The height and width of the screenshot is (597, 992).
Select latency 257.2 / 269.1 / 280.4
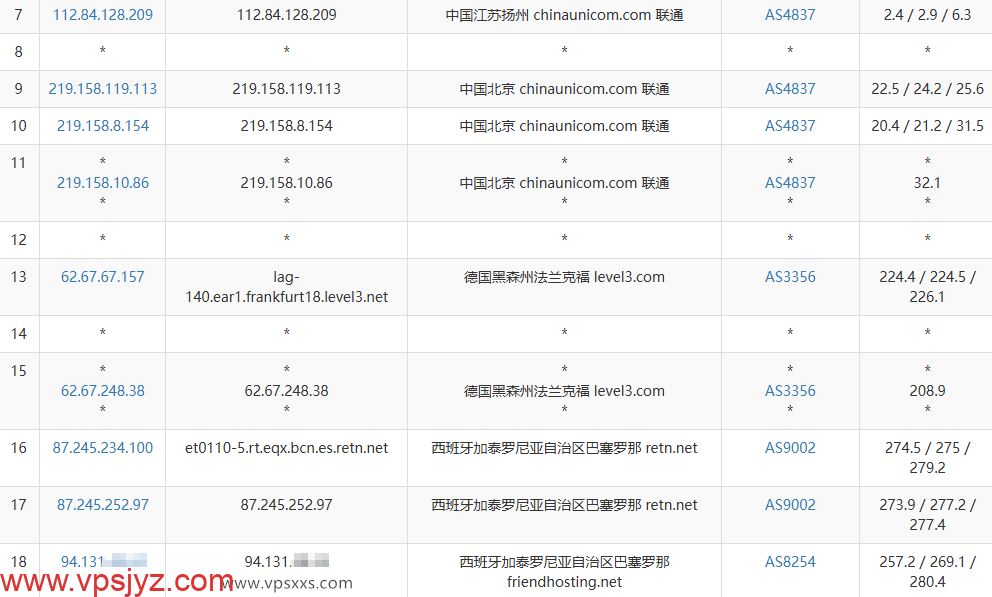coord(927,572)
